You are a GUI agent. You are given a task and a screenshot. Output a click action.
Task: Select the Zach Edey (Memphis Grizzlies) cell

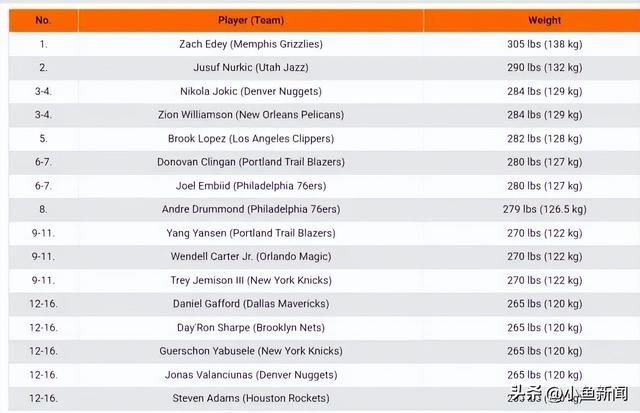250,44
